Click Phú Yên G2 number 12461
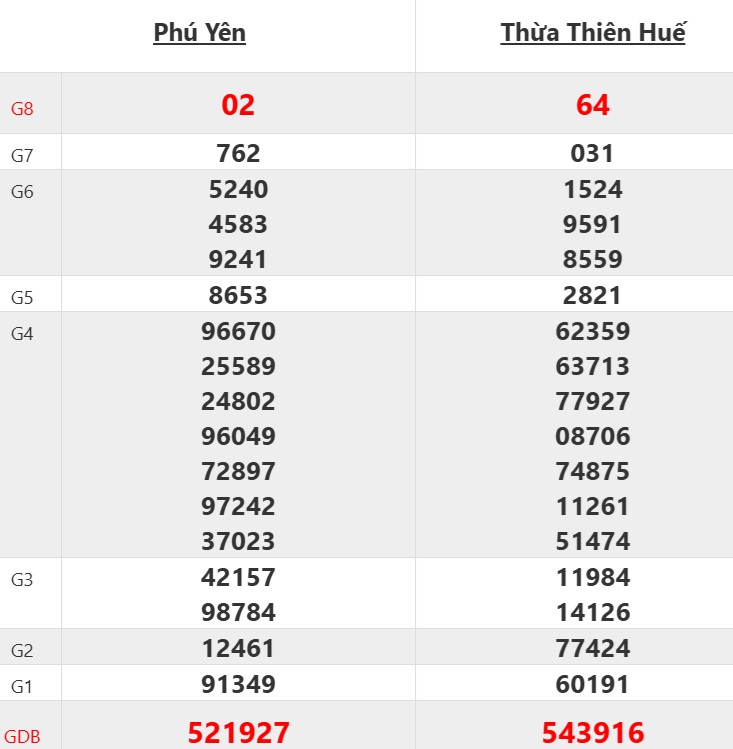733x749 pixels. (238, 648)
